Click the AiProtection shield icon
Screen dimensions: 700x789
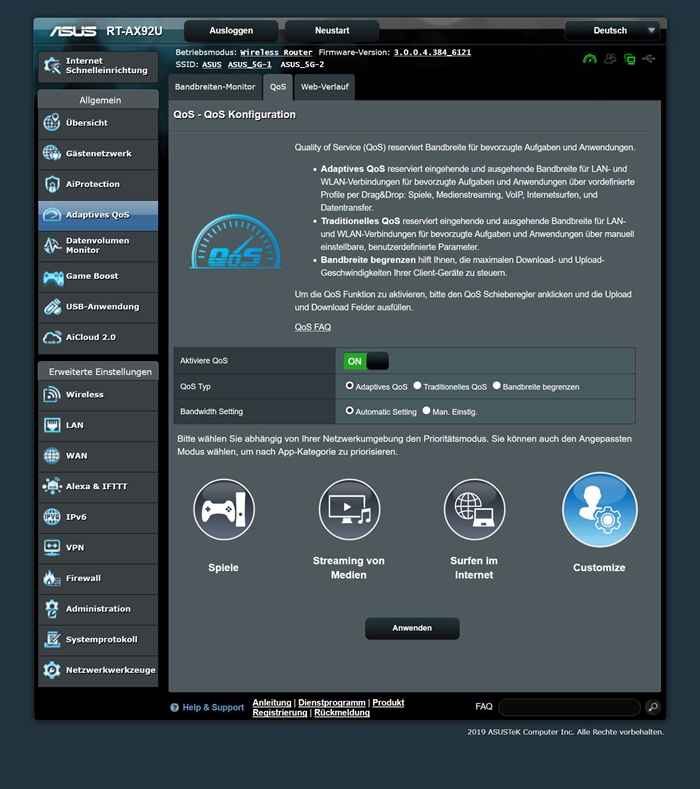coord(52,184)
